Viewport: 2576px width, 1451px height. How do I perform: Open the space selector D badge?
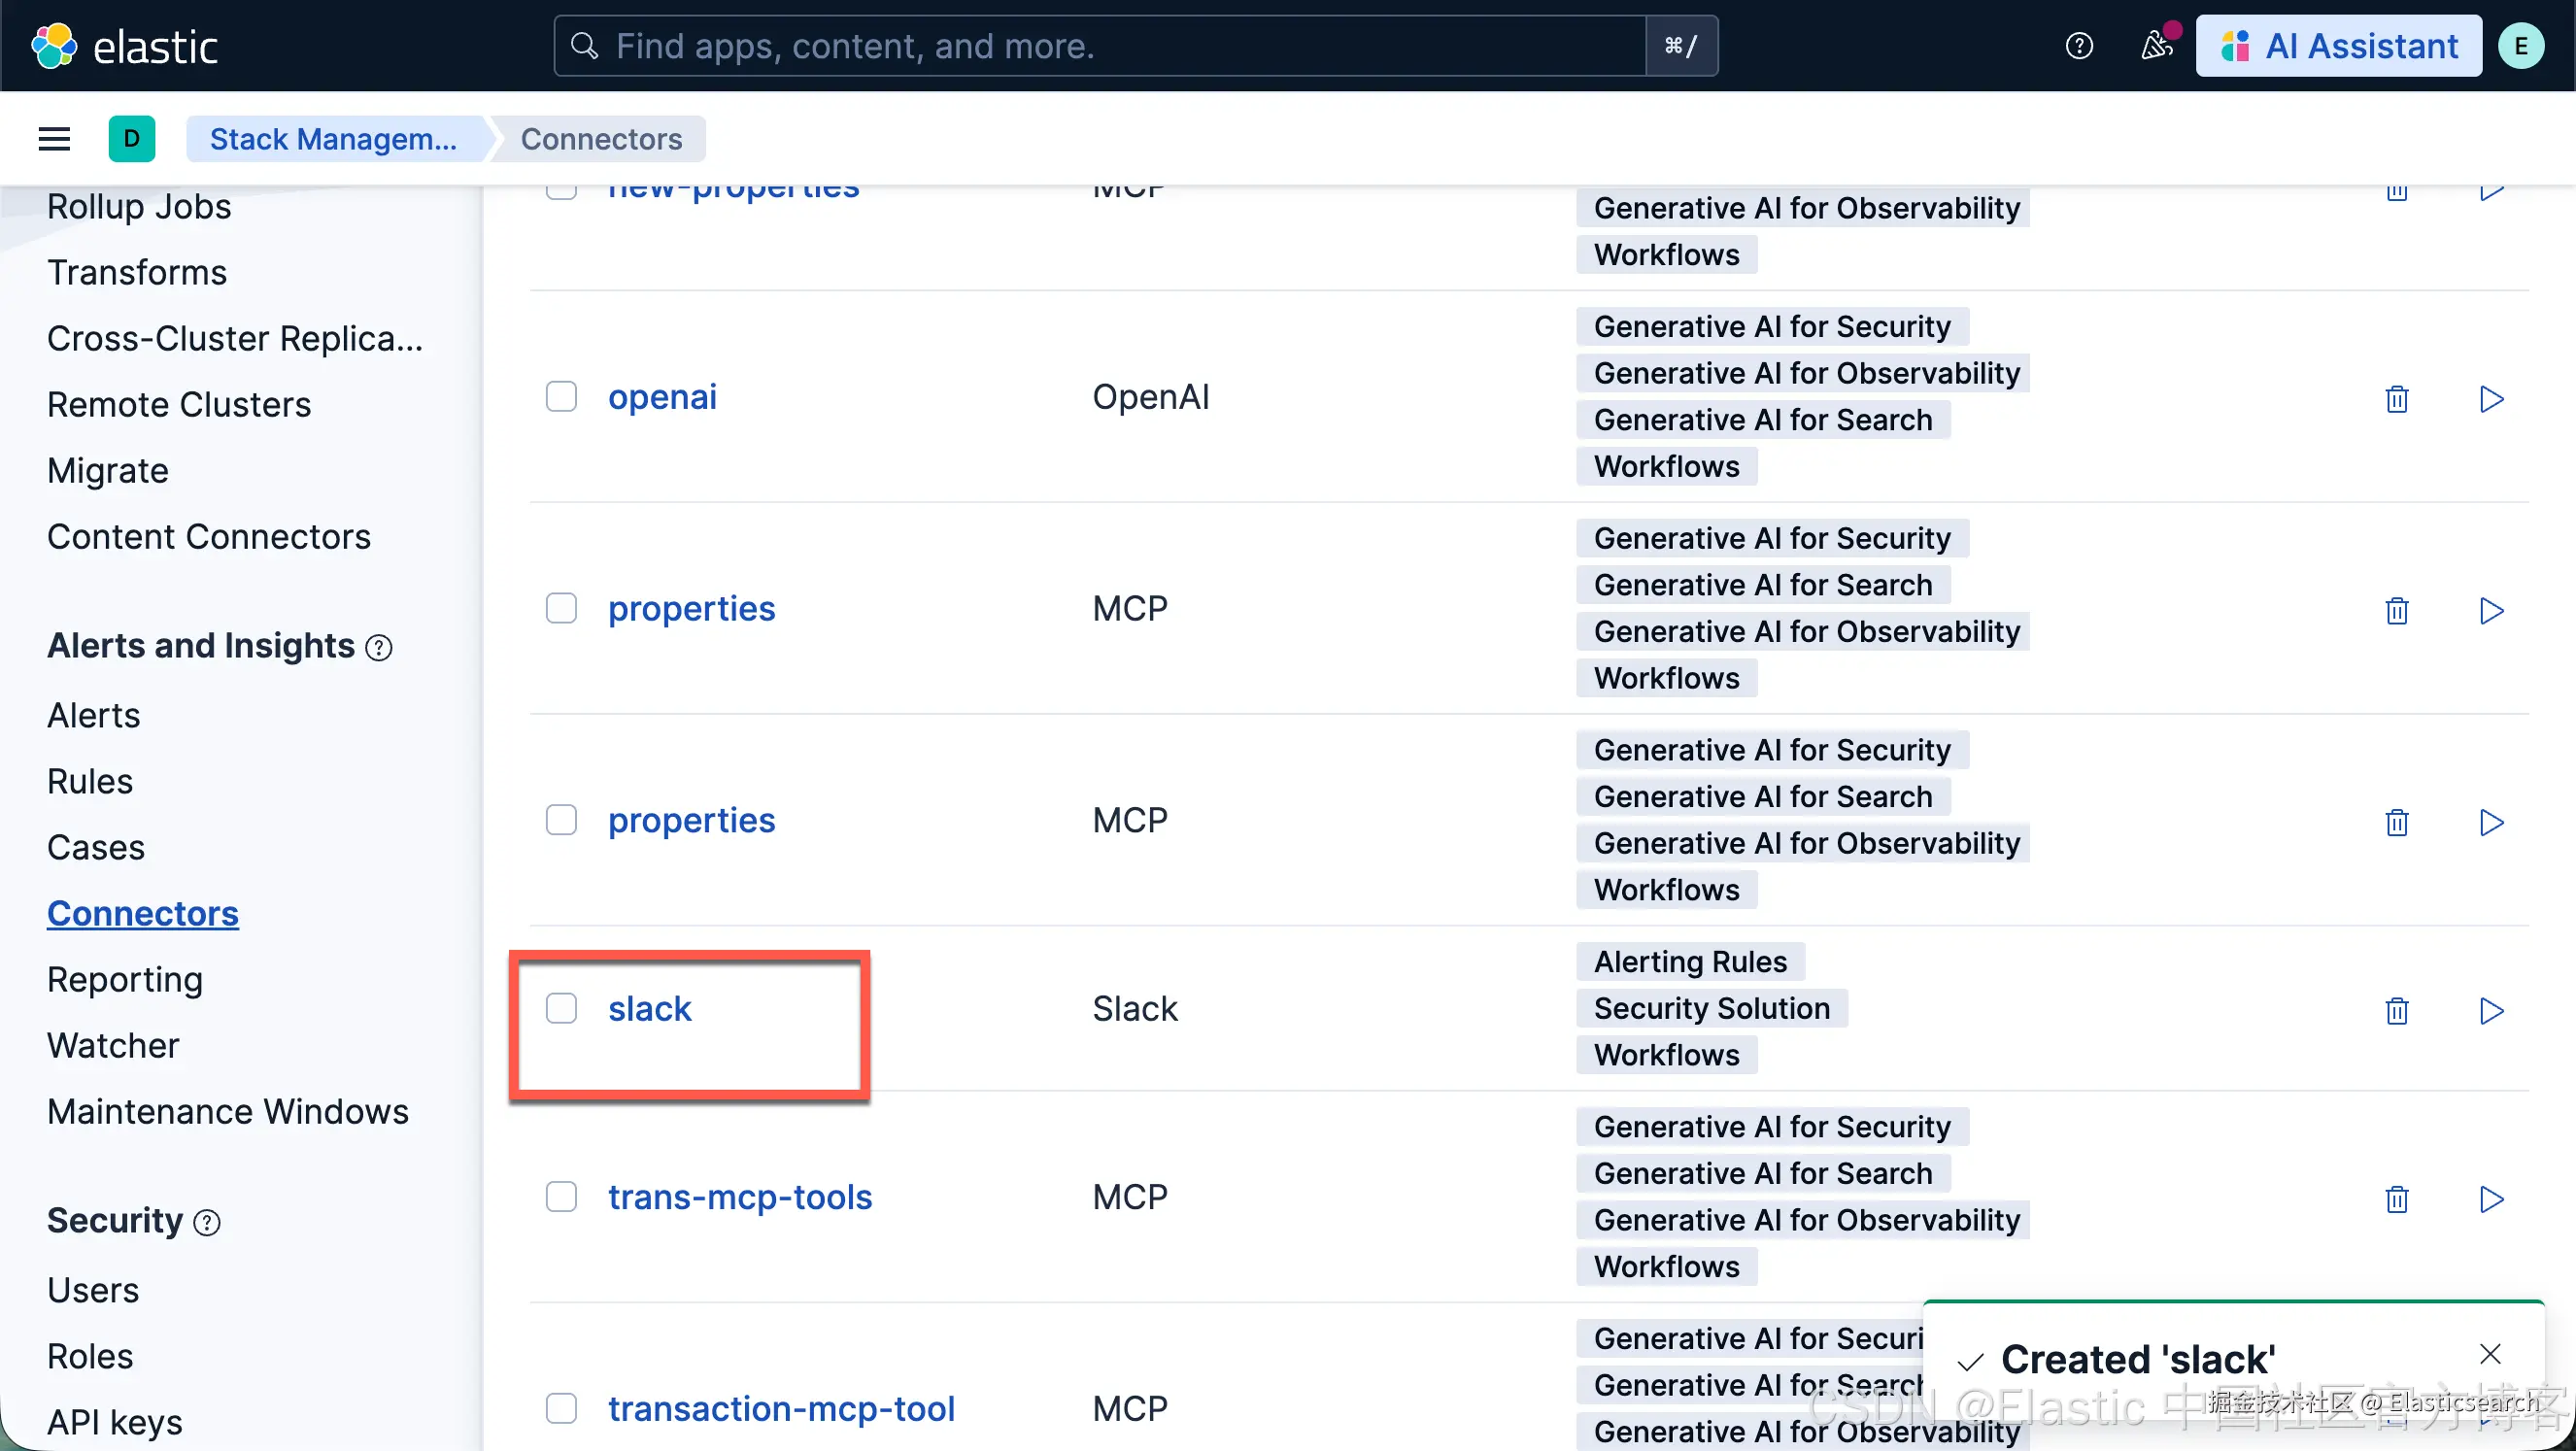tap(132, 139)
